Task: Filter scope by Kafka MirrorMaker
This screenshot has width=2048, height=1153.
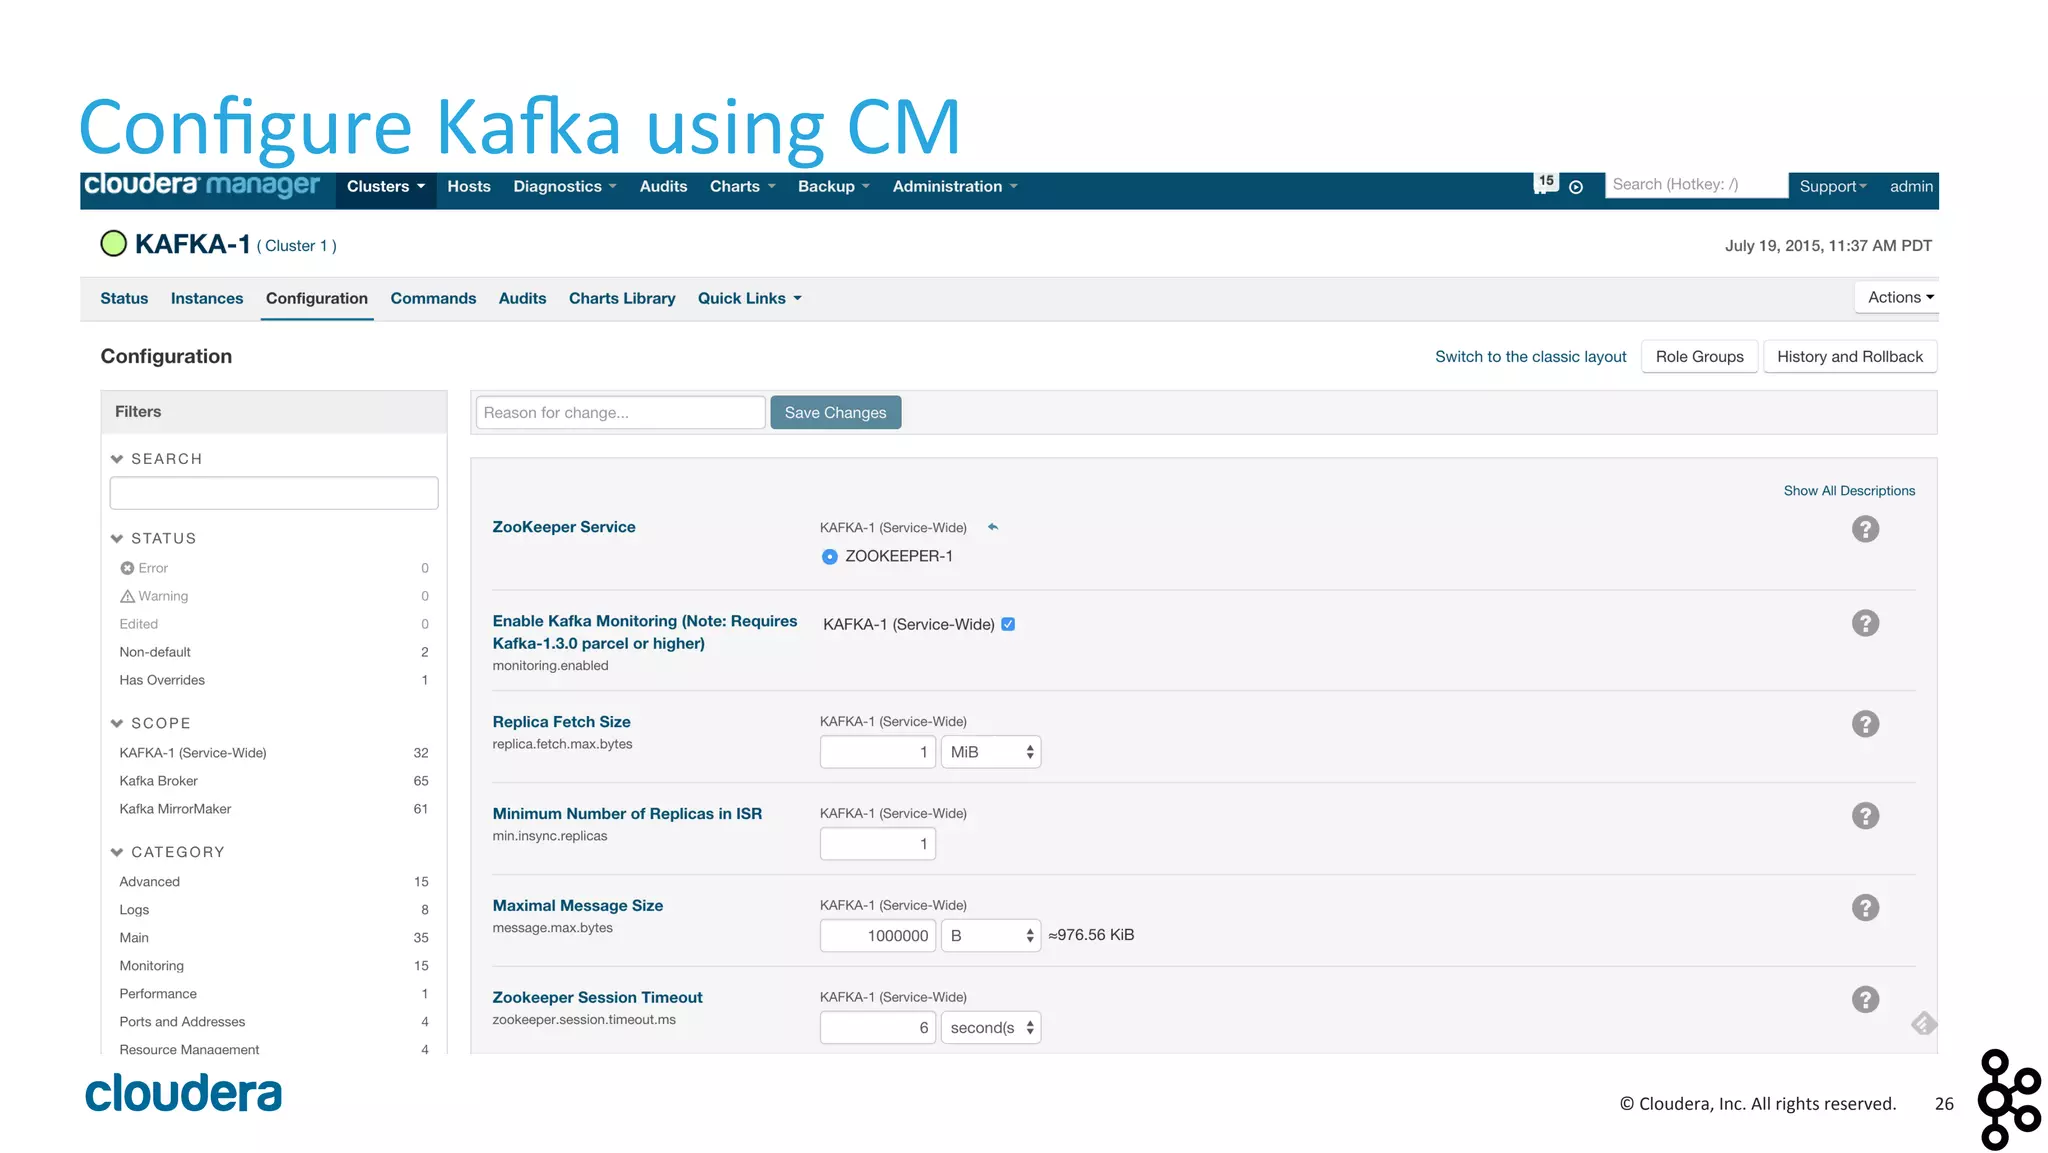Action: point(274,809)
